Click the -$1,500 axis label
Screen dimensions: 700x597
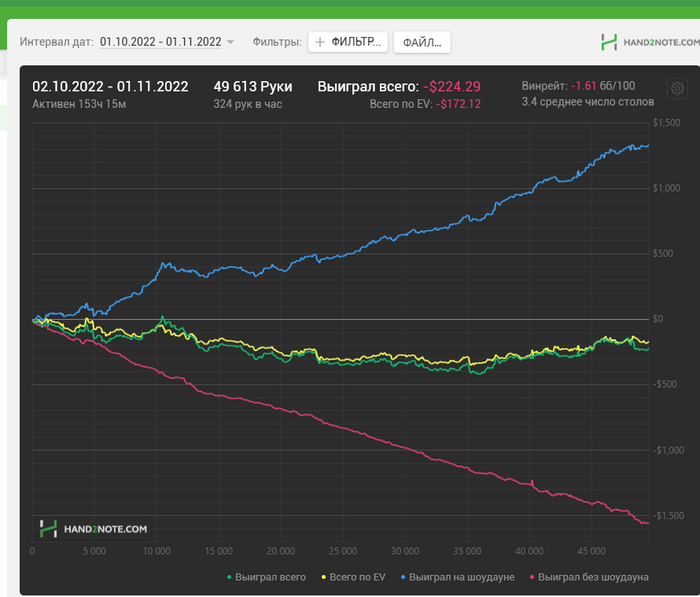pos(668,515)
